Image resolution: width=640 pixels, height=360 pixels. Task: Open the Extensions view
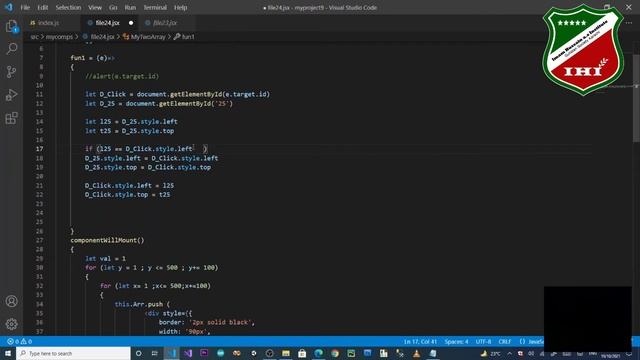click(x=11, y=118)
